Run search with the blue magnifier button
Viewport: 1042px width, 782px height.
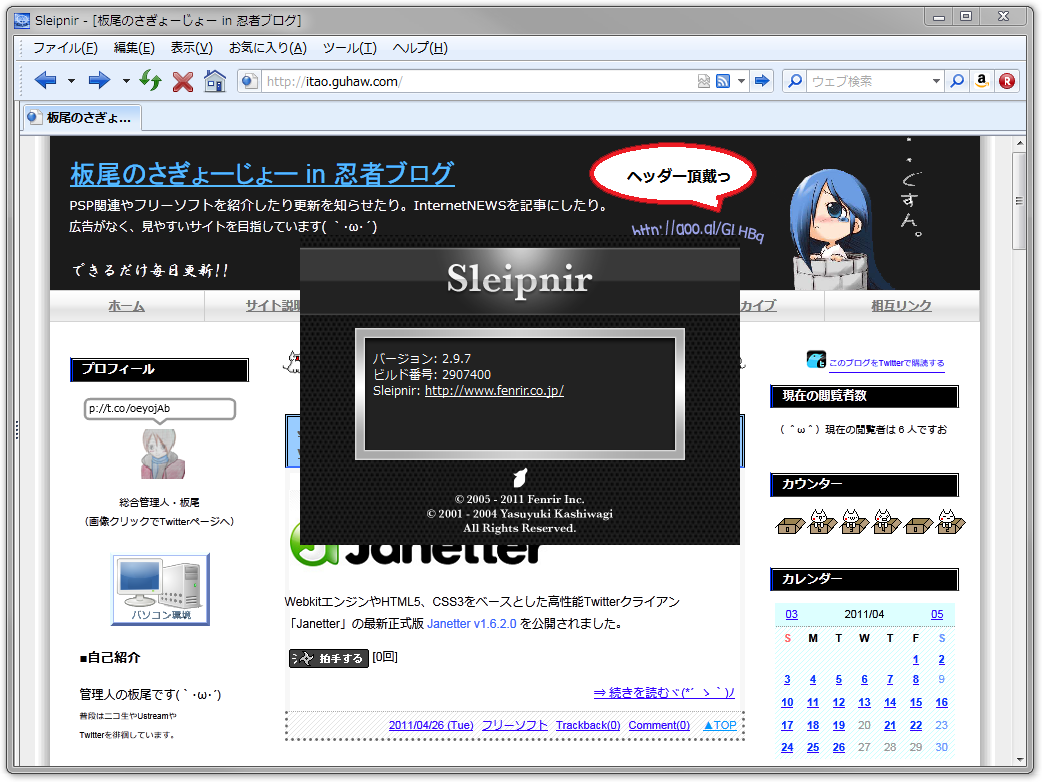pyautogui.click(x=957, y=81)
